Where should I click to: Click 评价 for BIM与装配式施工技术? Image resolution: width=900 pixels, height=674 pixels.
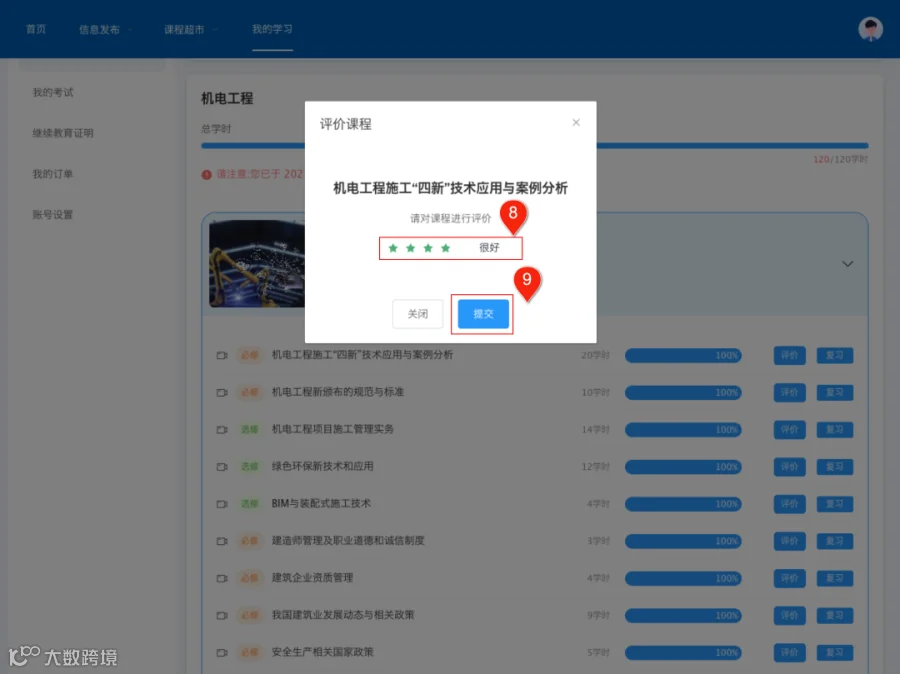pos(789,504)
